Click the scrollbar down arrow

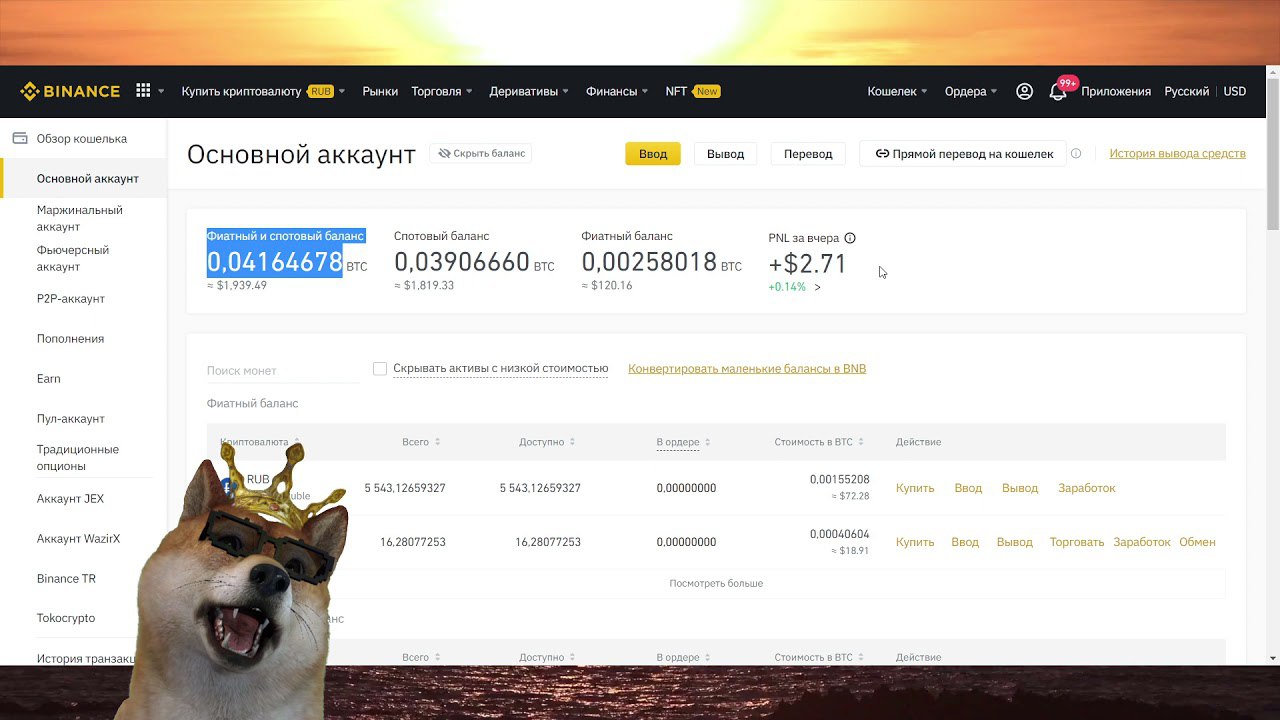[1272, 658]
